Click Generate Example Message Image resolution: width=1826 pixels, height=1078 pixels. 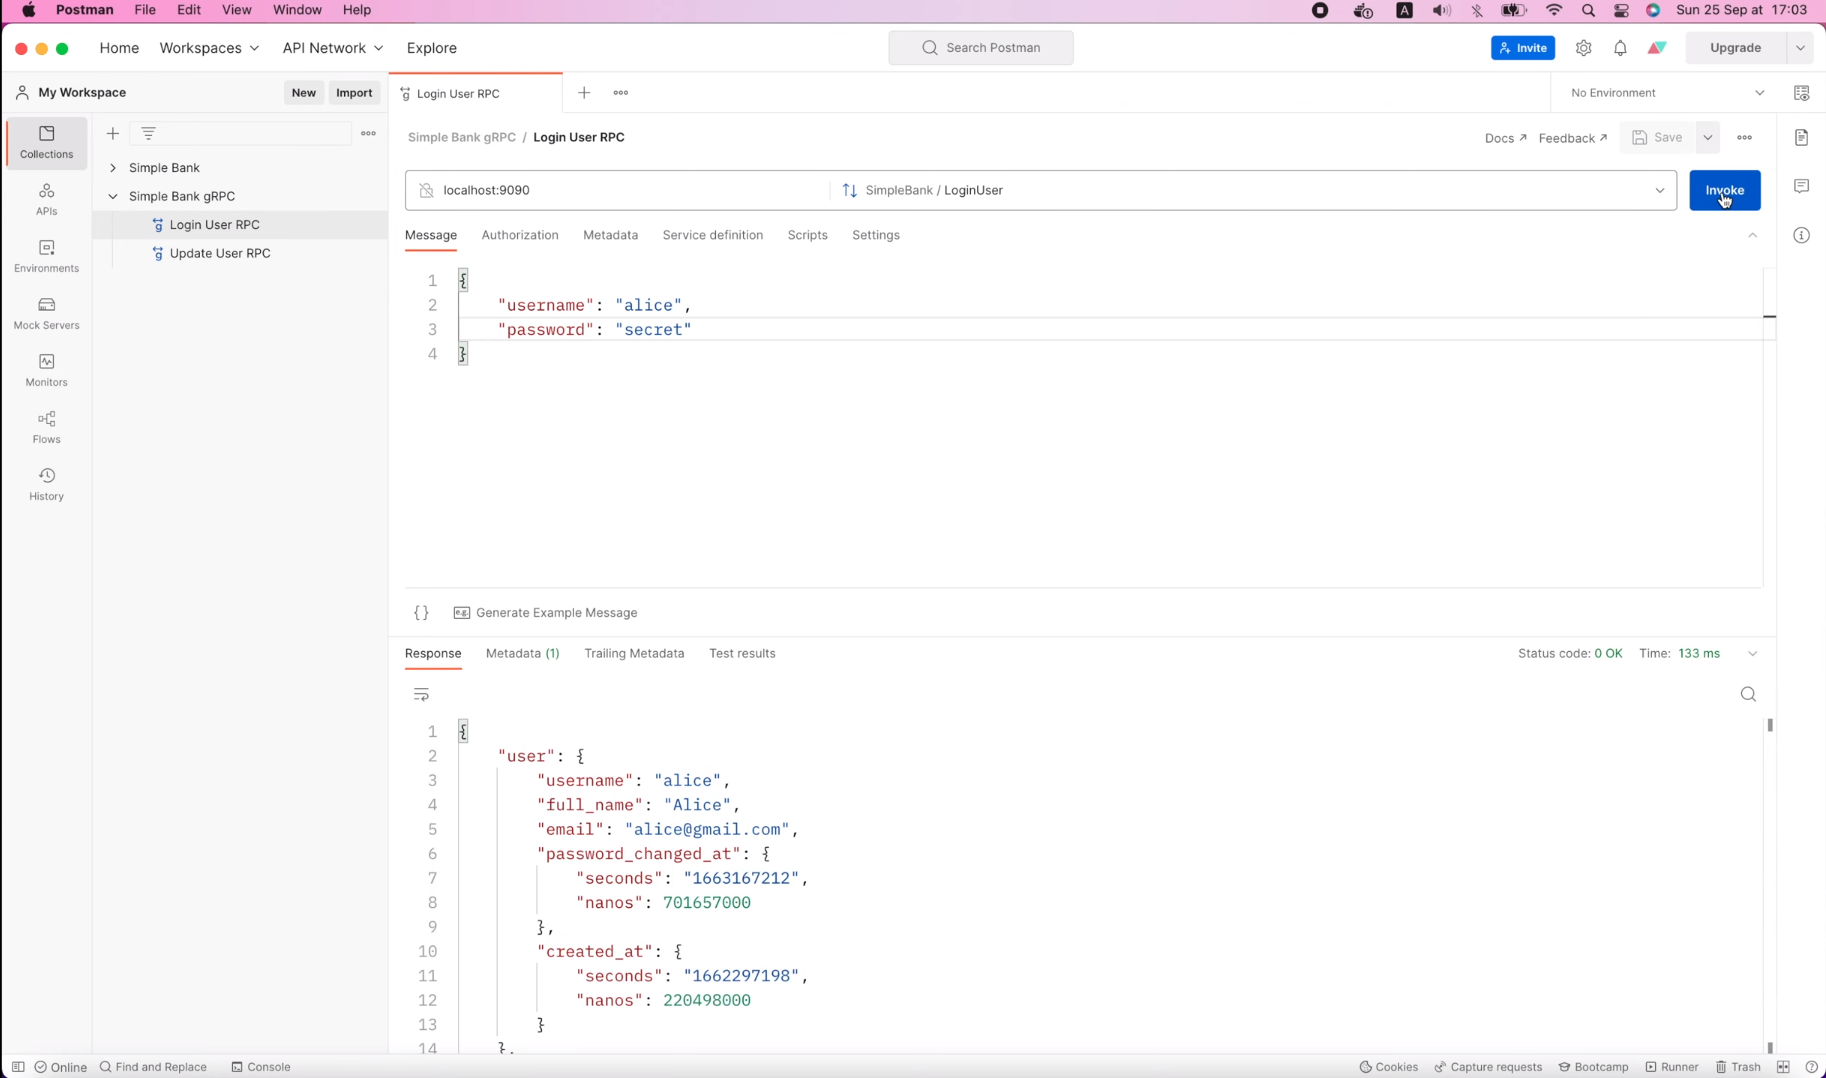click(545, 613)
